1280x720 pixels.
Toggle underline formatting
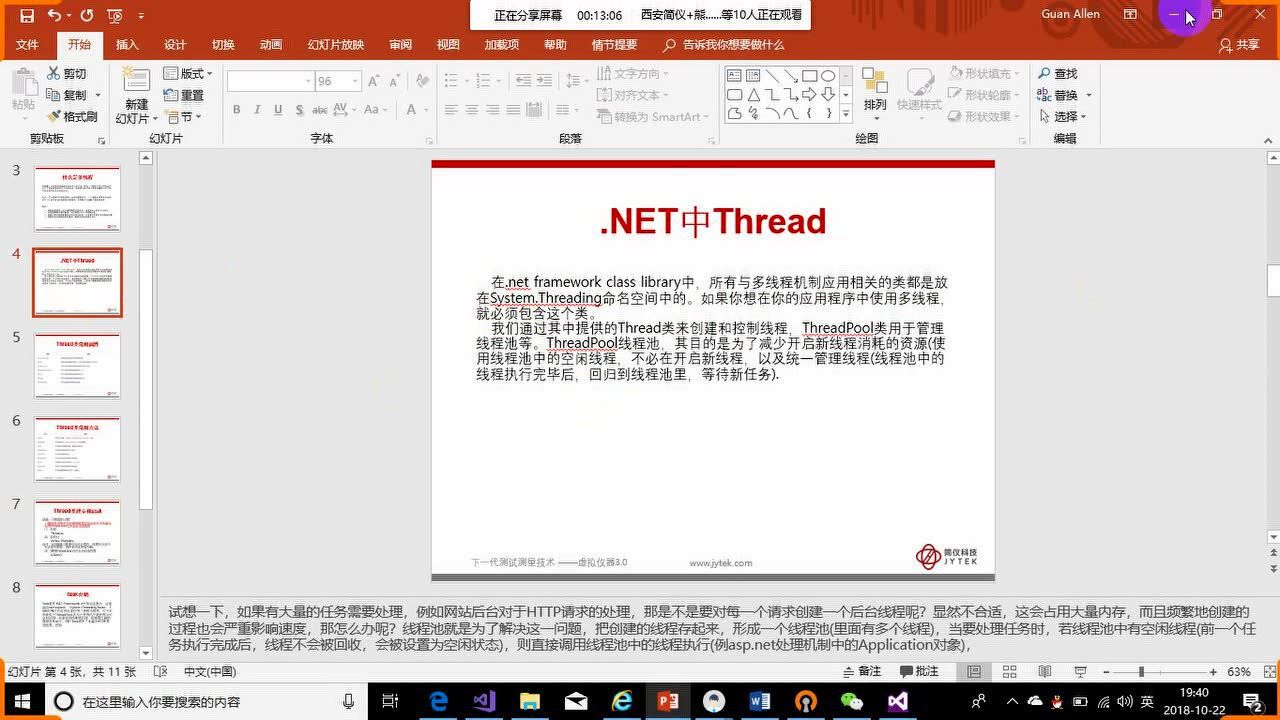[x=276, y=109]
